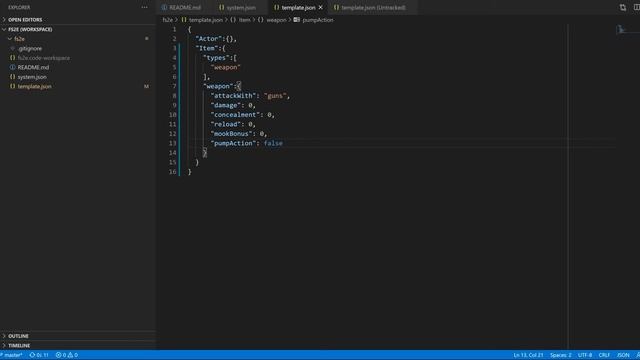The width and height of the screenshot is (640, 360).
Task: Expand the Timeline panel
Action: [78, 345]
